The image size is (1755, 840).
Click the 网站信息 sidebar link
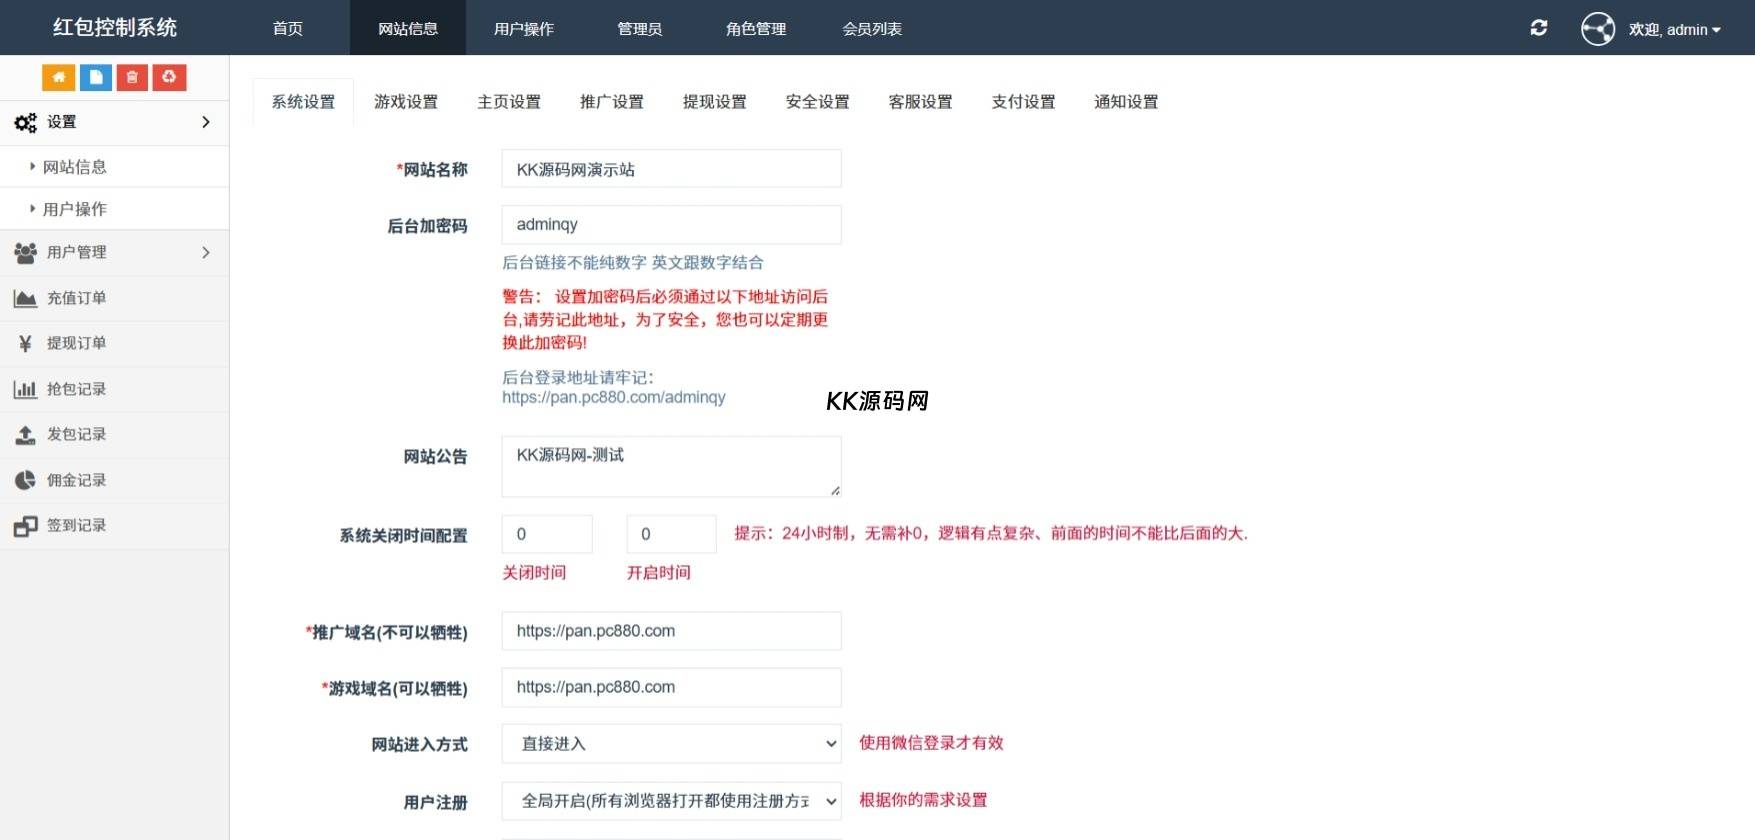[75, 167]
